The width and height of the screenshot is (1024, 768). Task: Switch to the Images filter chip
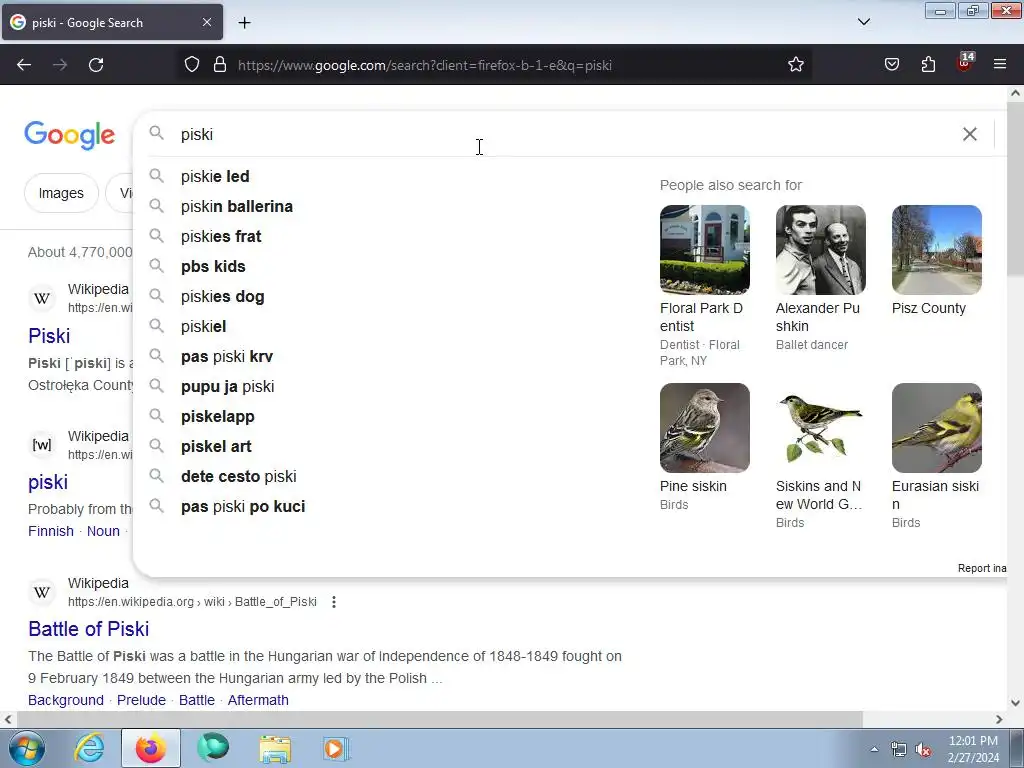click(61, 193)
